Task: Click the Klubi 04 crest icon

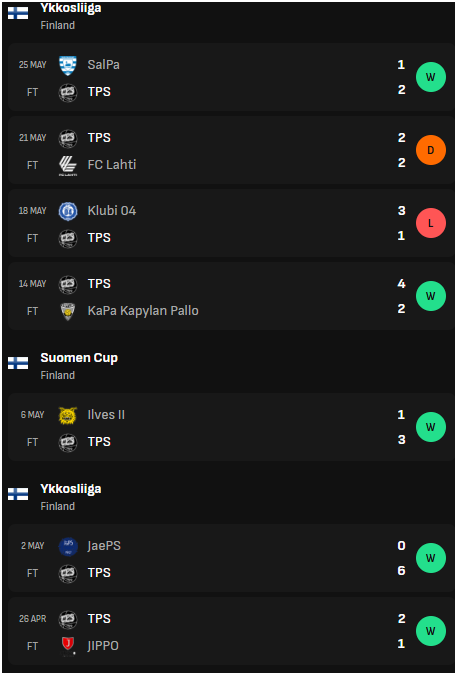Action: 68,211
